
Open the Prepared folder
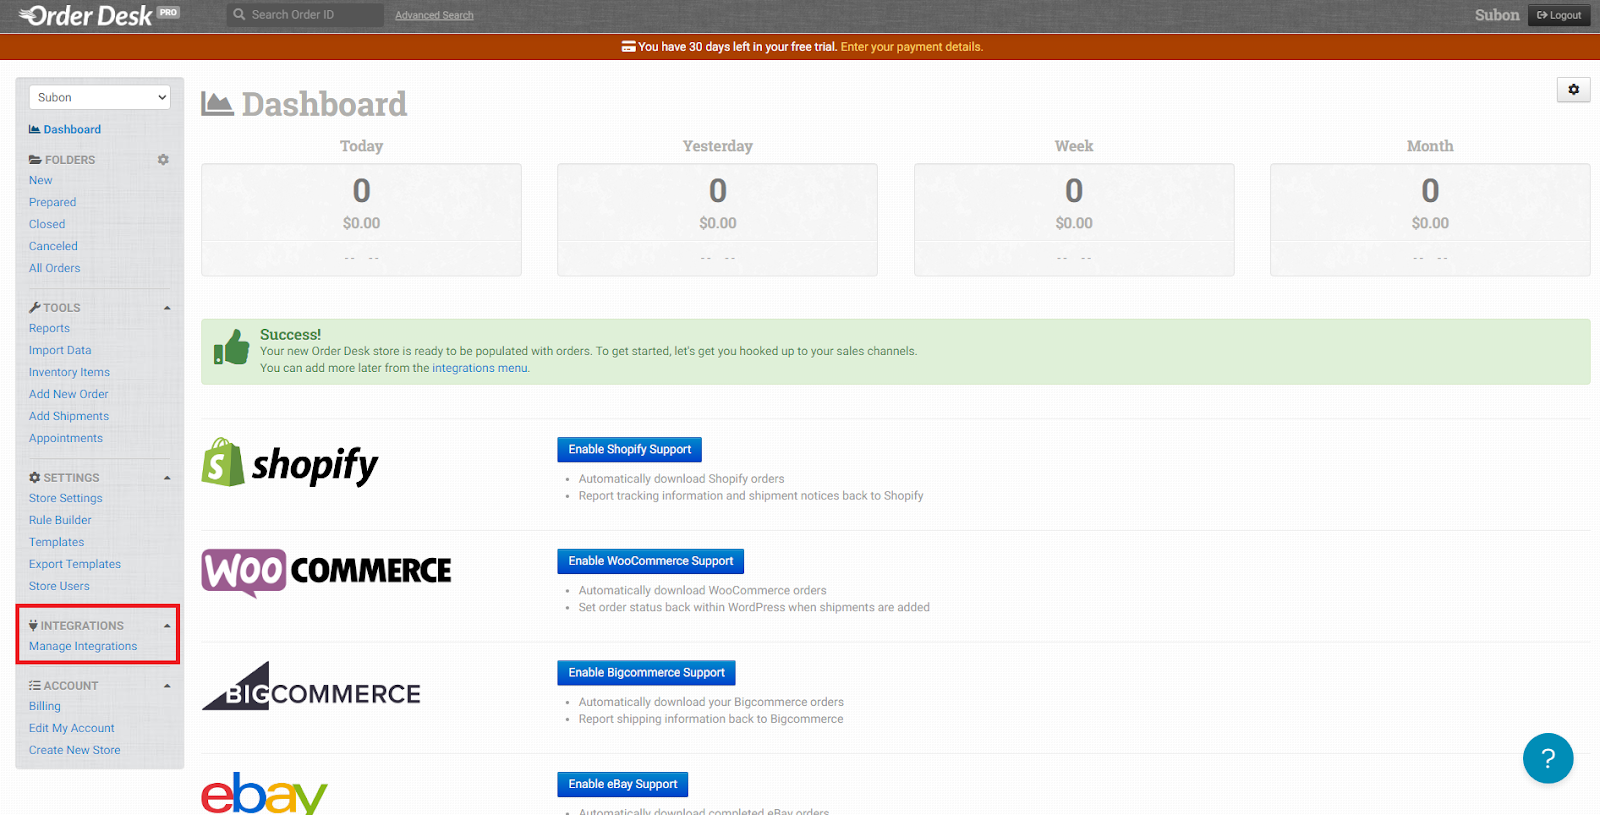(x=52, y=203)
